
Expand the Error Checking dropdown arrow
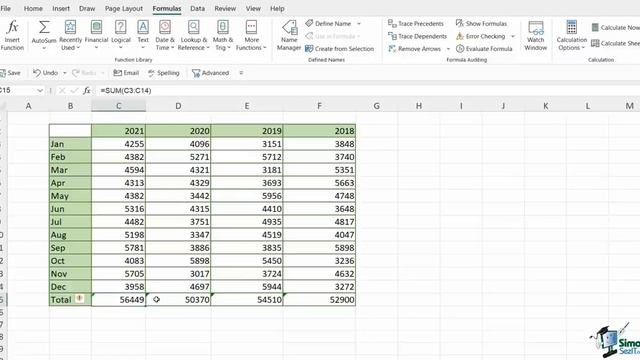pyautogui.click(x=513, y=36)
